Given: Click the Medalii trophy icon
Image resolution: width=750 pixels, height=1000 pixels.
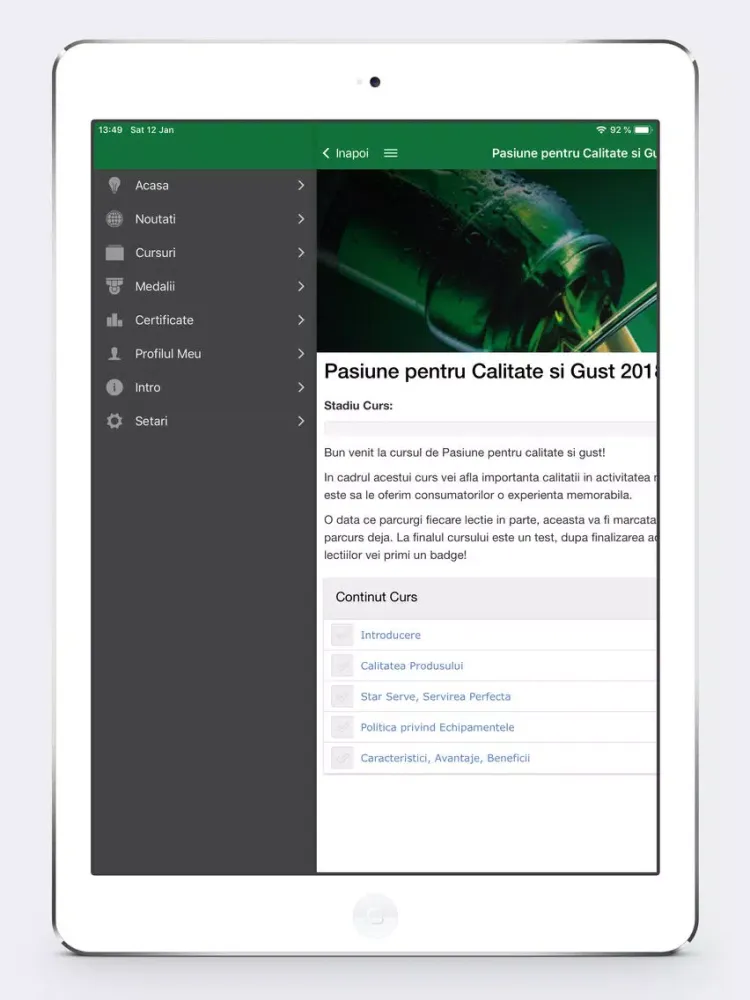Looking at the screenshot, I should 114,286.
